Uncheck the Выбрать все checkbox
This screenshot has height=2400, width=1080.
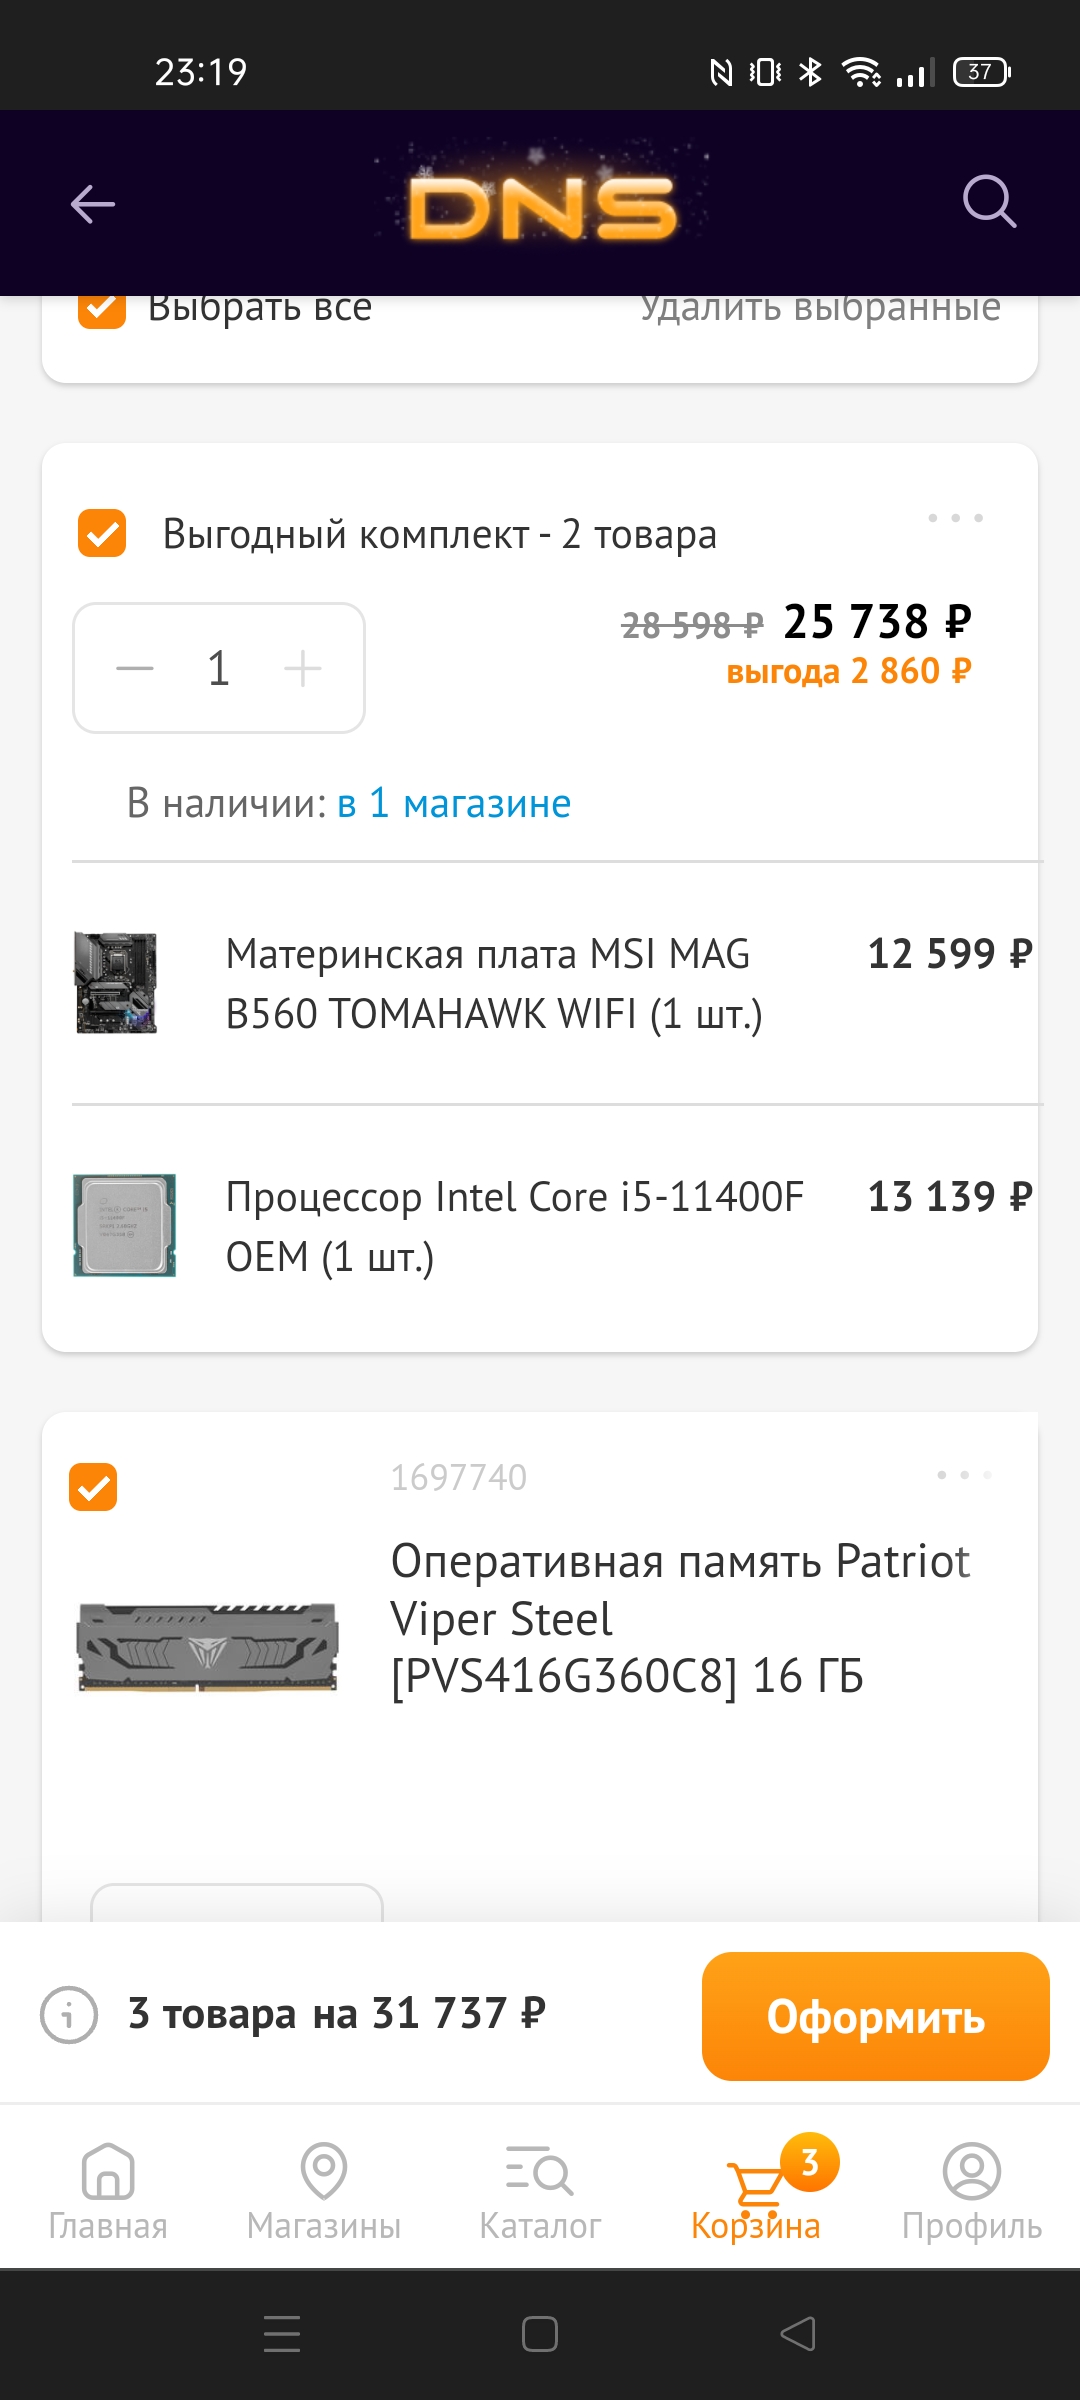click(x=102, y=308)
